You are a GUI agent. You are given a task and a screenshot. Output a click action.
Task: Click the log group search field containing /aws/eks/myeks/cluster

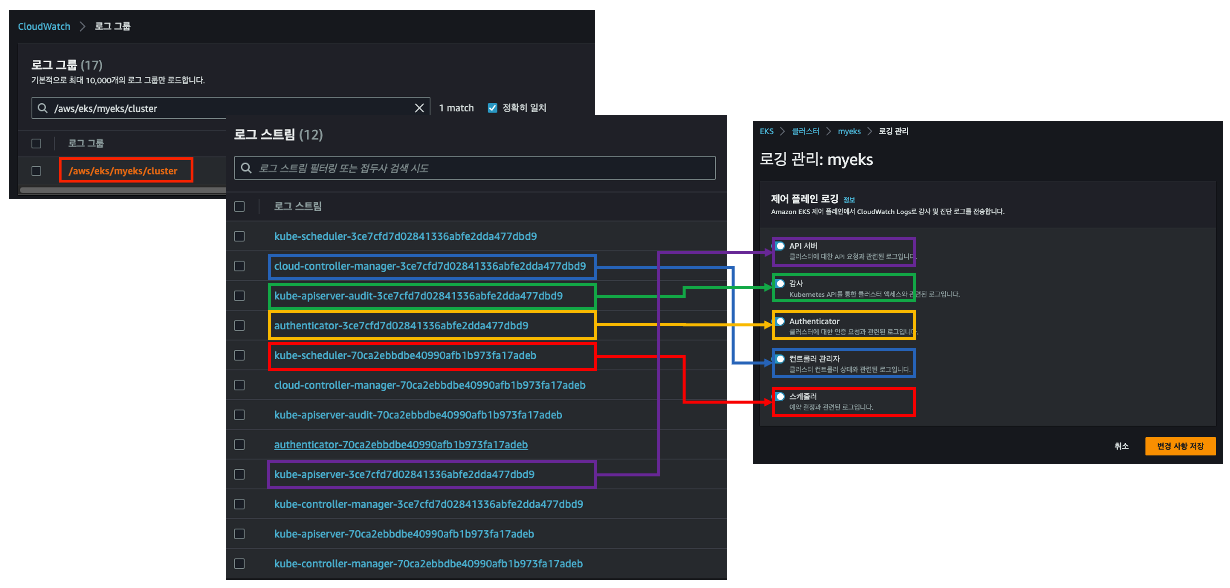point(230,108)
